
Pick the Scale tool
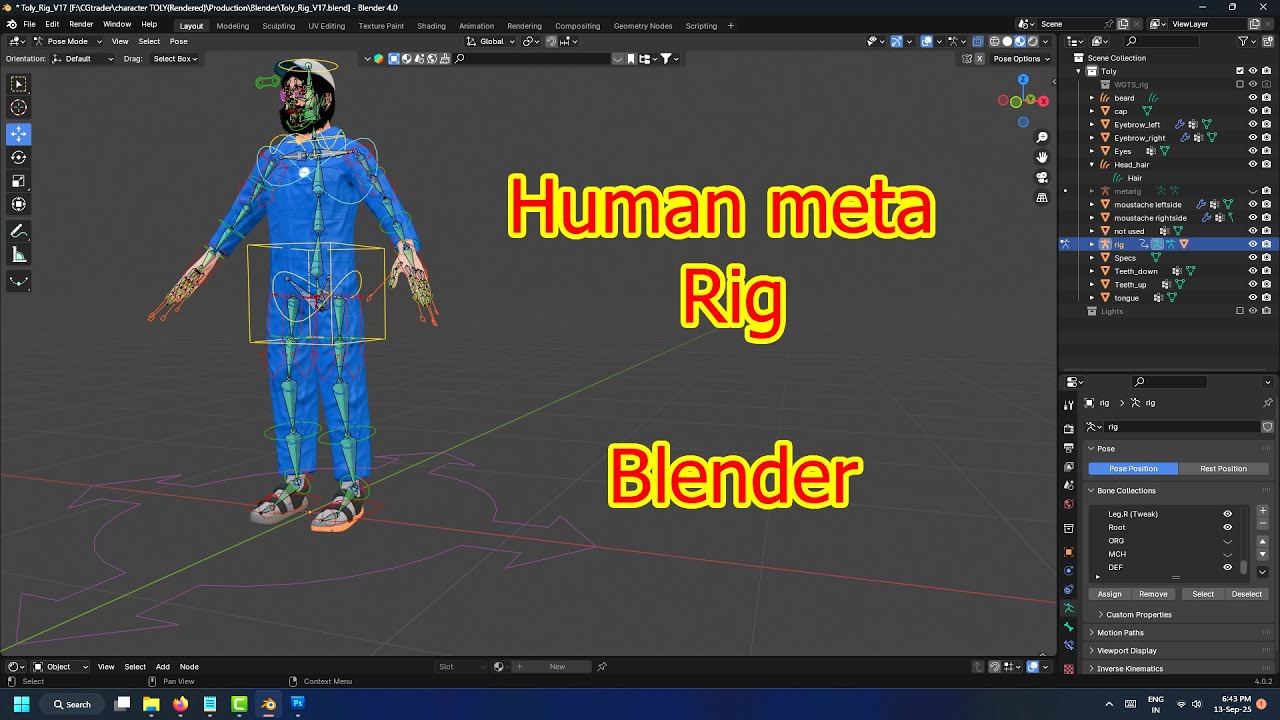[19, 181]
